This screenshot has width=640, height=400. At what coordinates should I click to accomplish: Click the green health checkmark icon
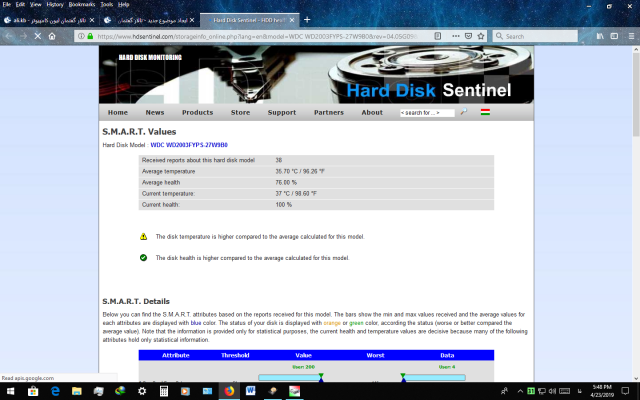(x=143, y=258)
